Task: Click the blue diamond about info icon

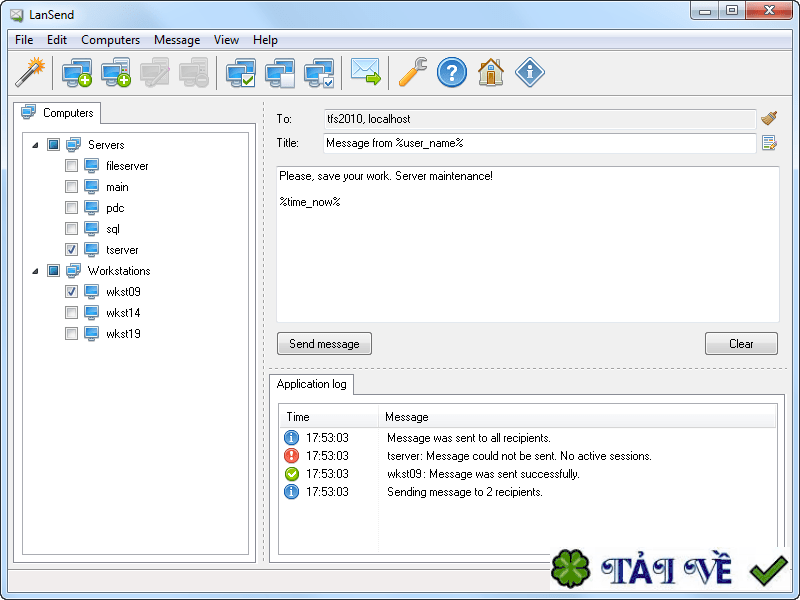Action: pos(530,72)
